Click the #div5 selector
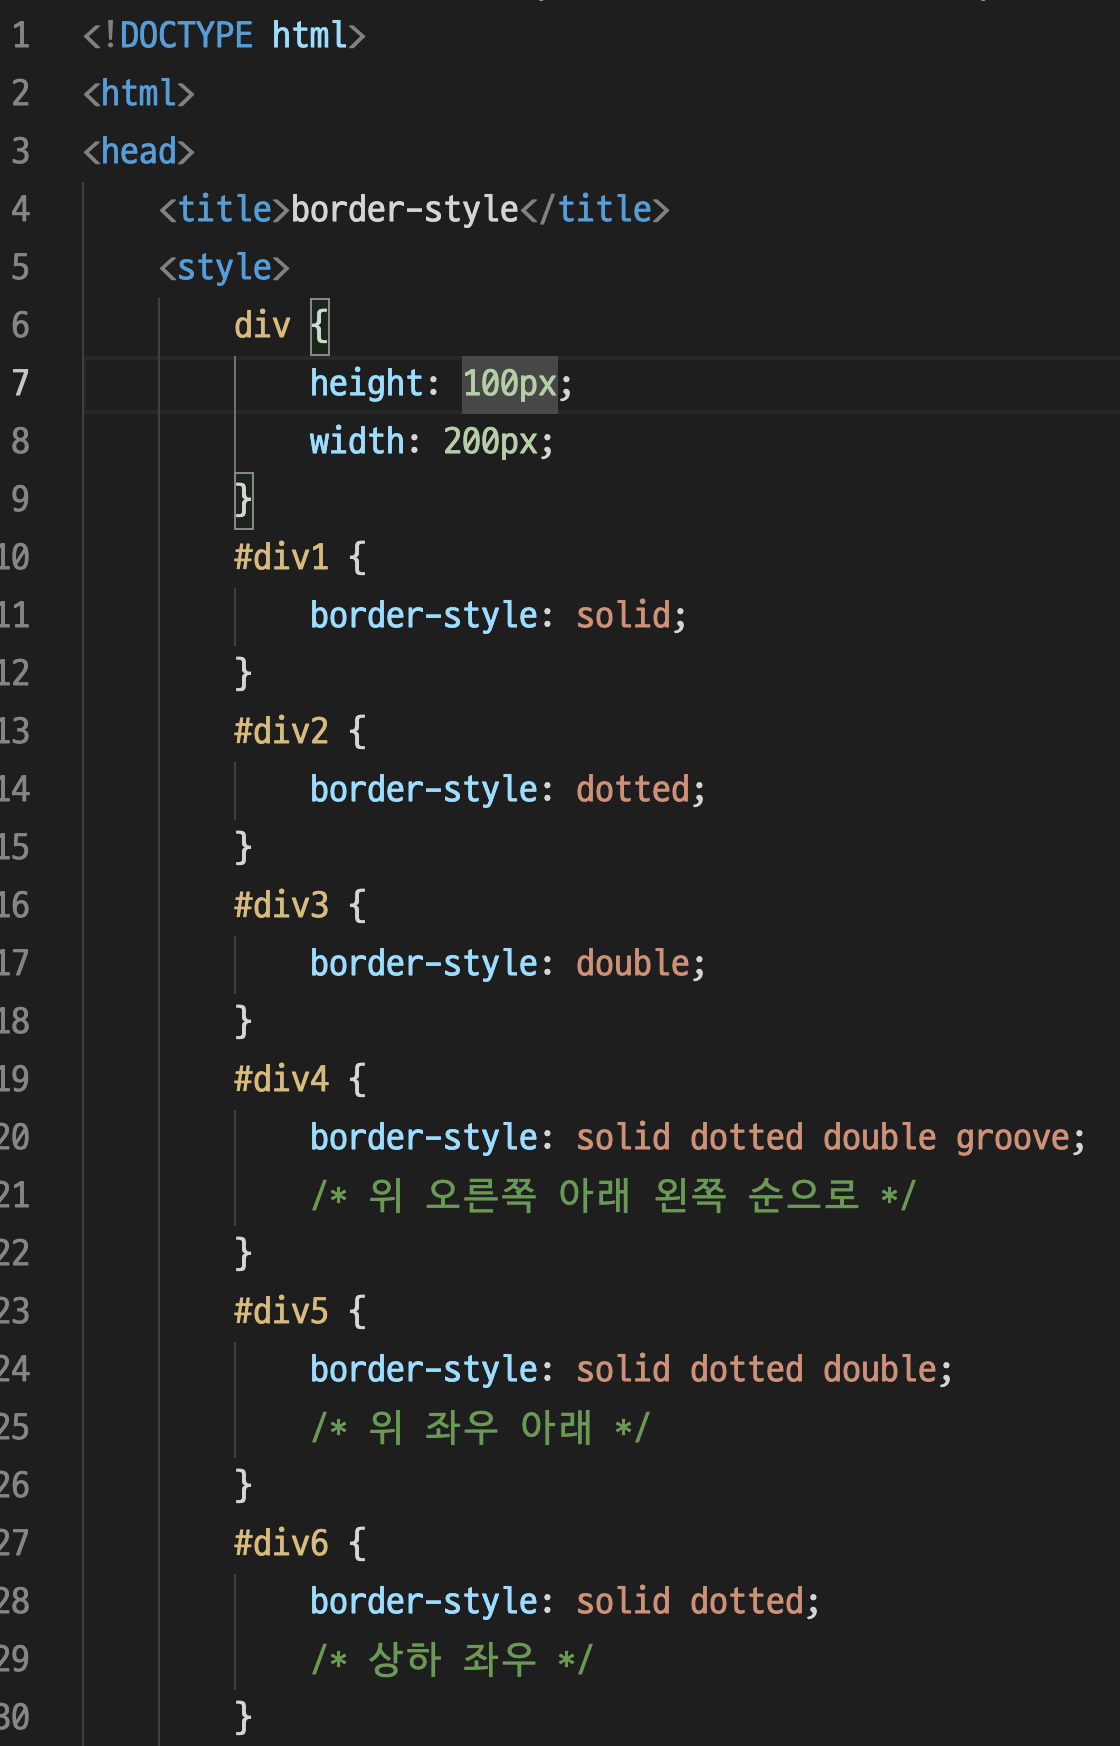Image resolution: width=1120 pixels, height=1746 pixels. tap(281, 1312)
